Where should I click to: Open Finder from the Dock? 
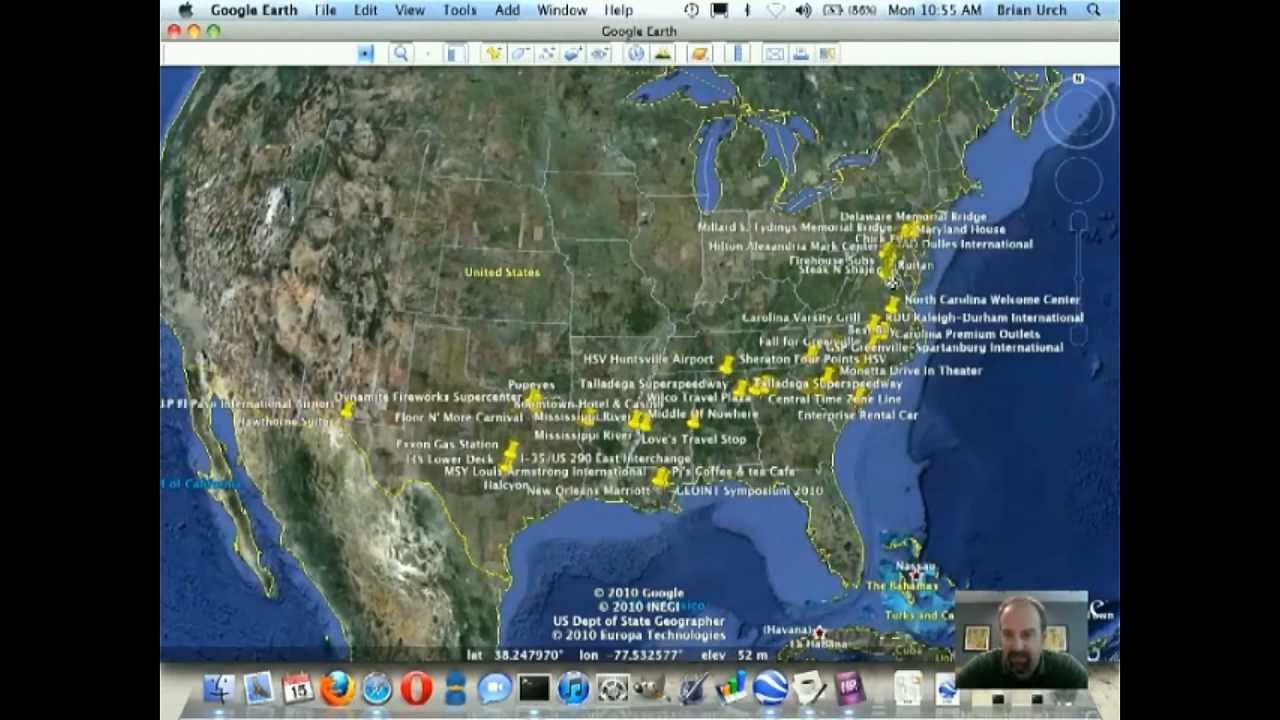(x=219, y=688)
